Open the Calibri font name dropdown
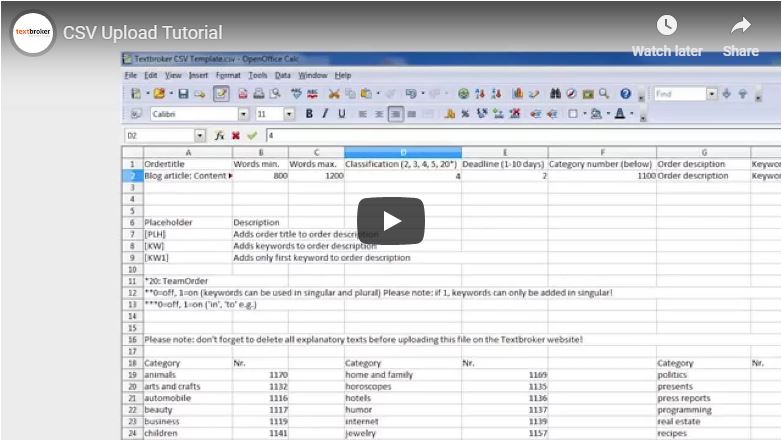This screenshot has width=782, height=440. (243, 114)
